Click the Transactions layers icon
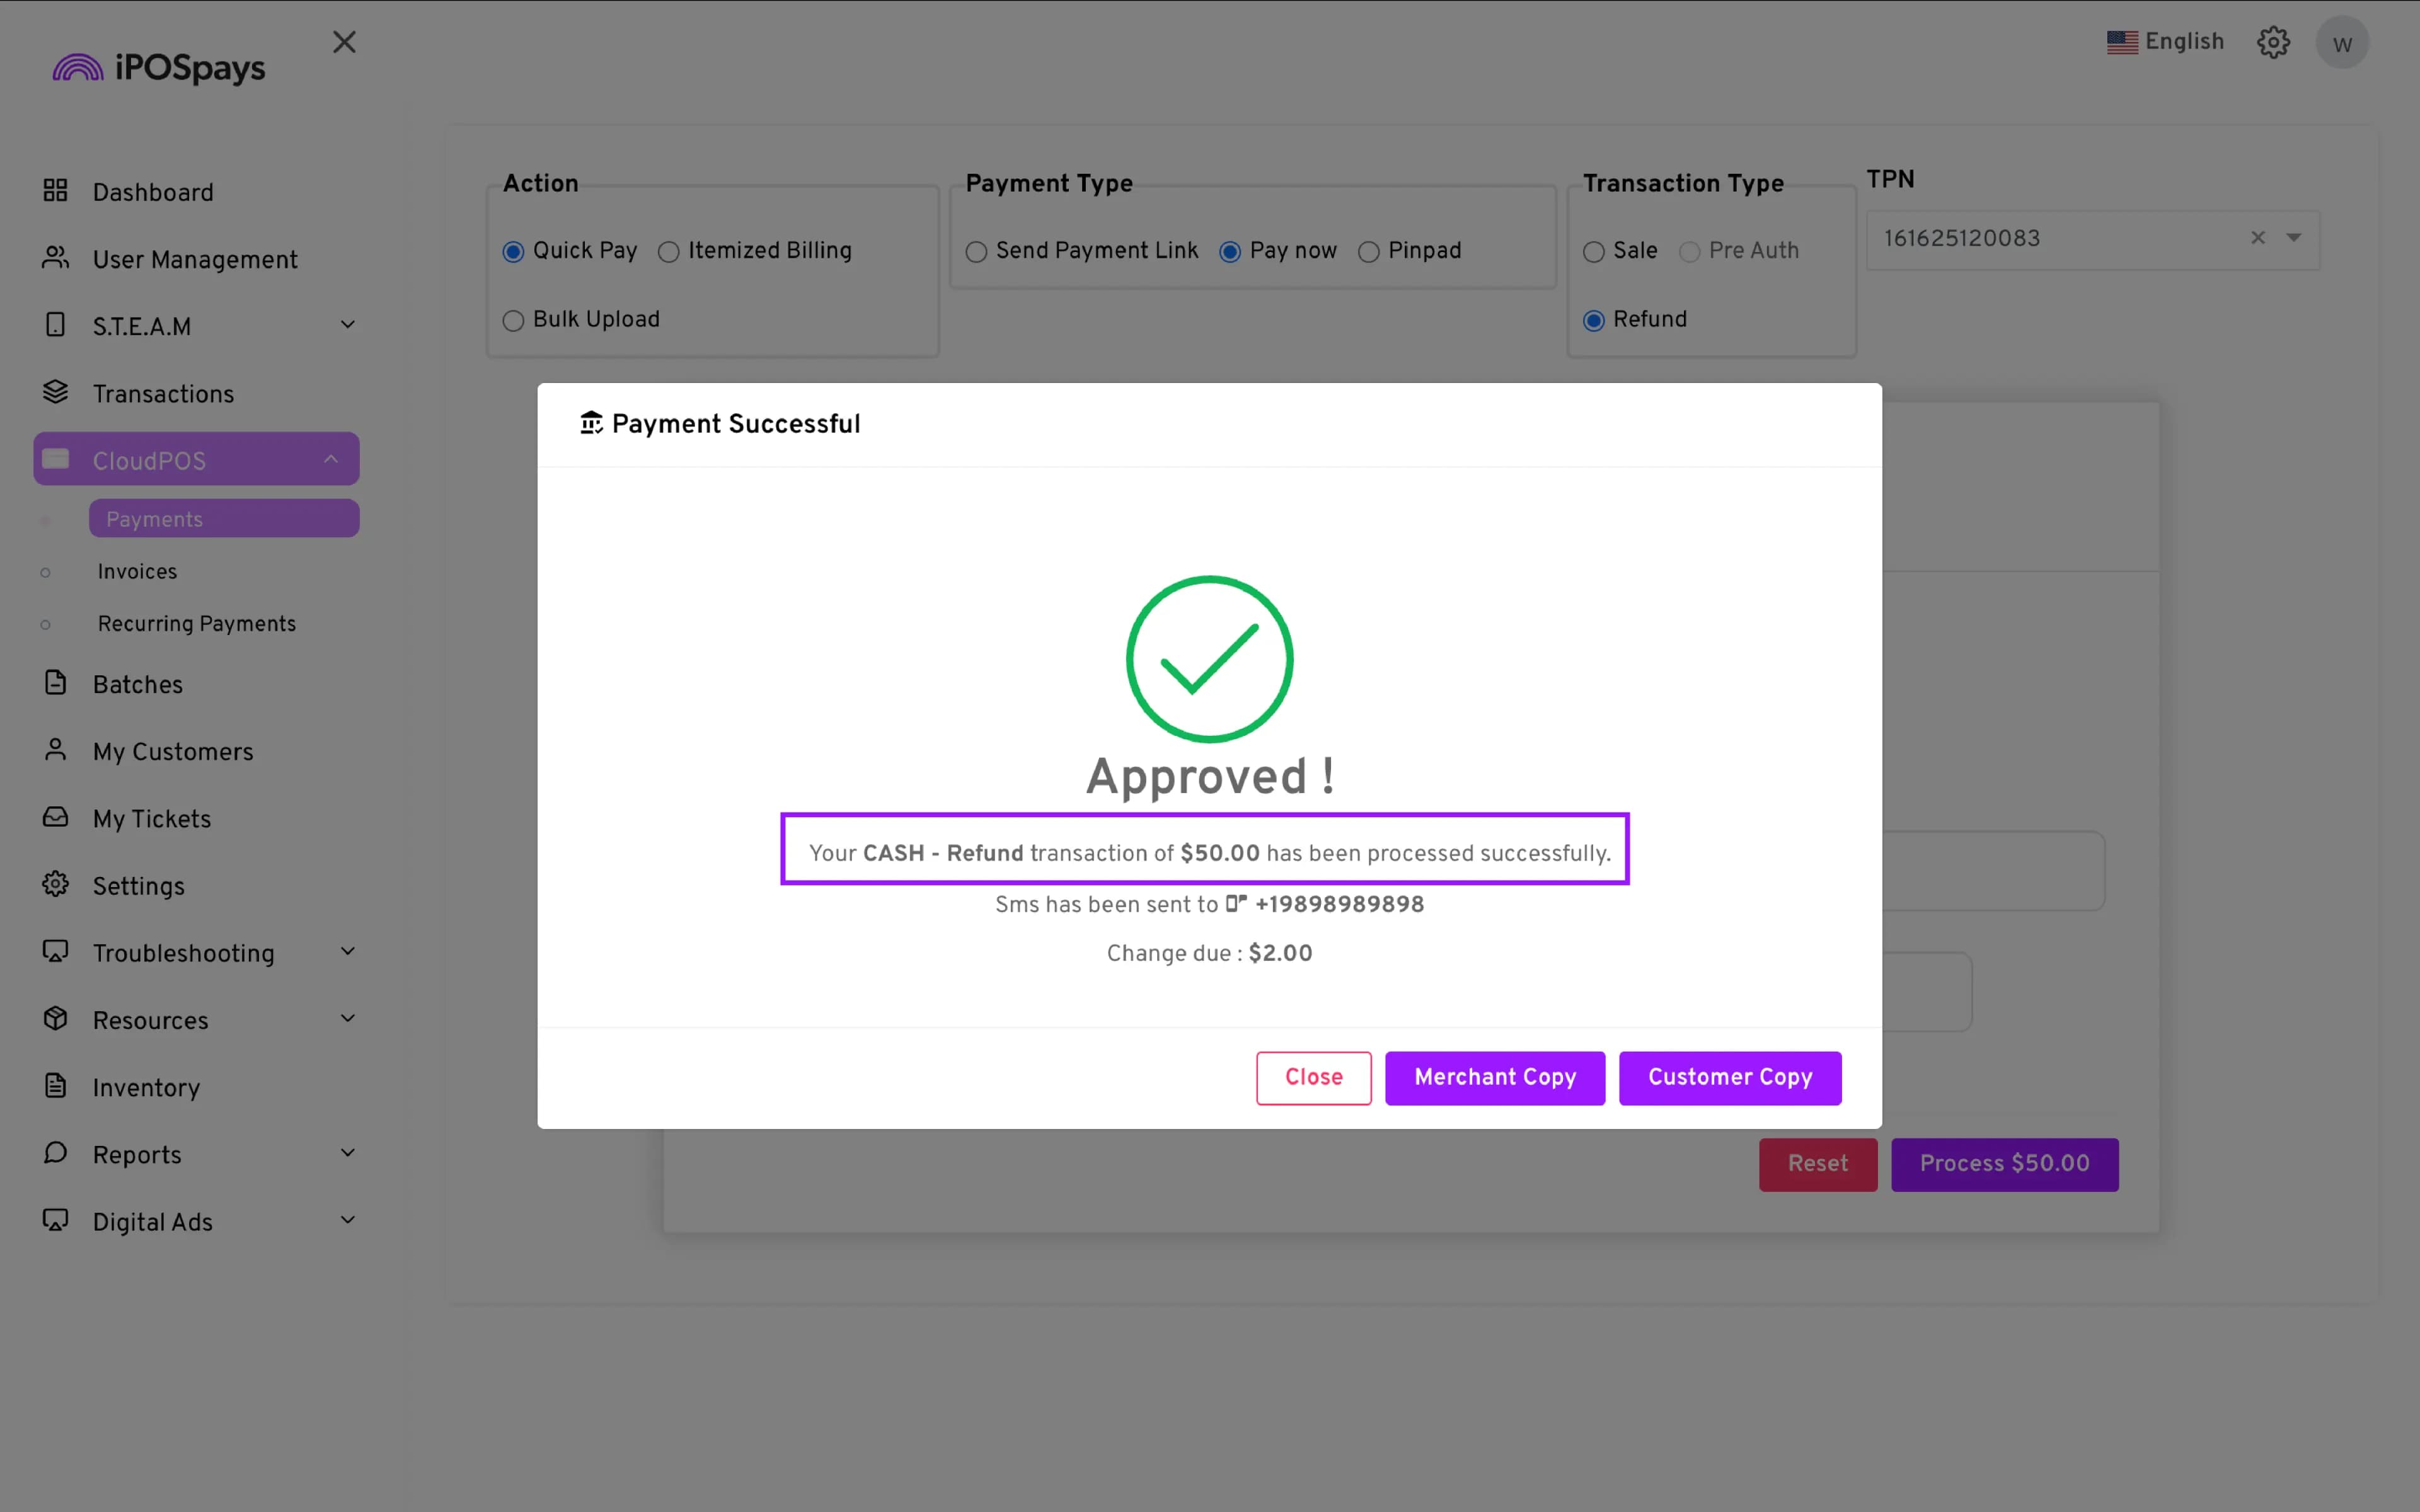 (55, 392)
